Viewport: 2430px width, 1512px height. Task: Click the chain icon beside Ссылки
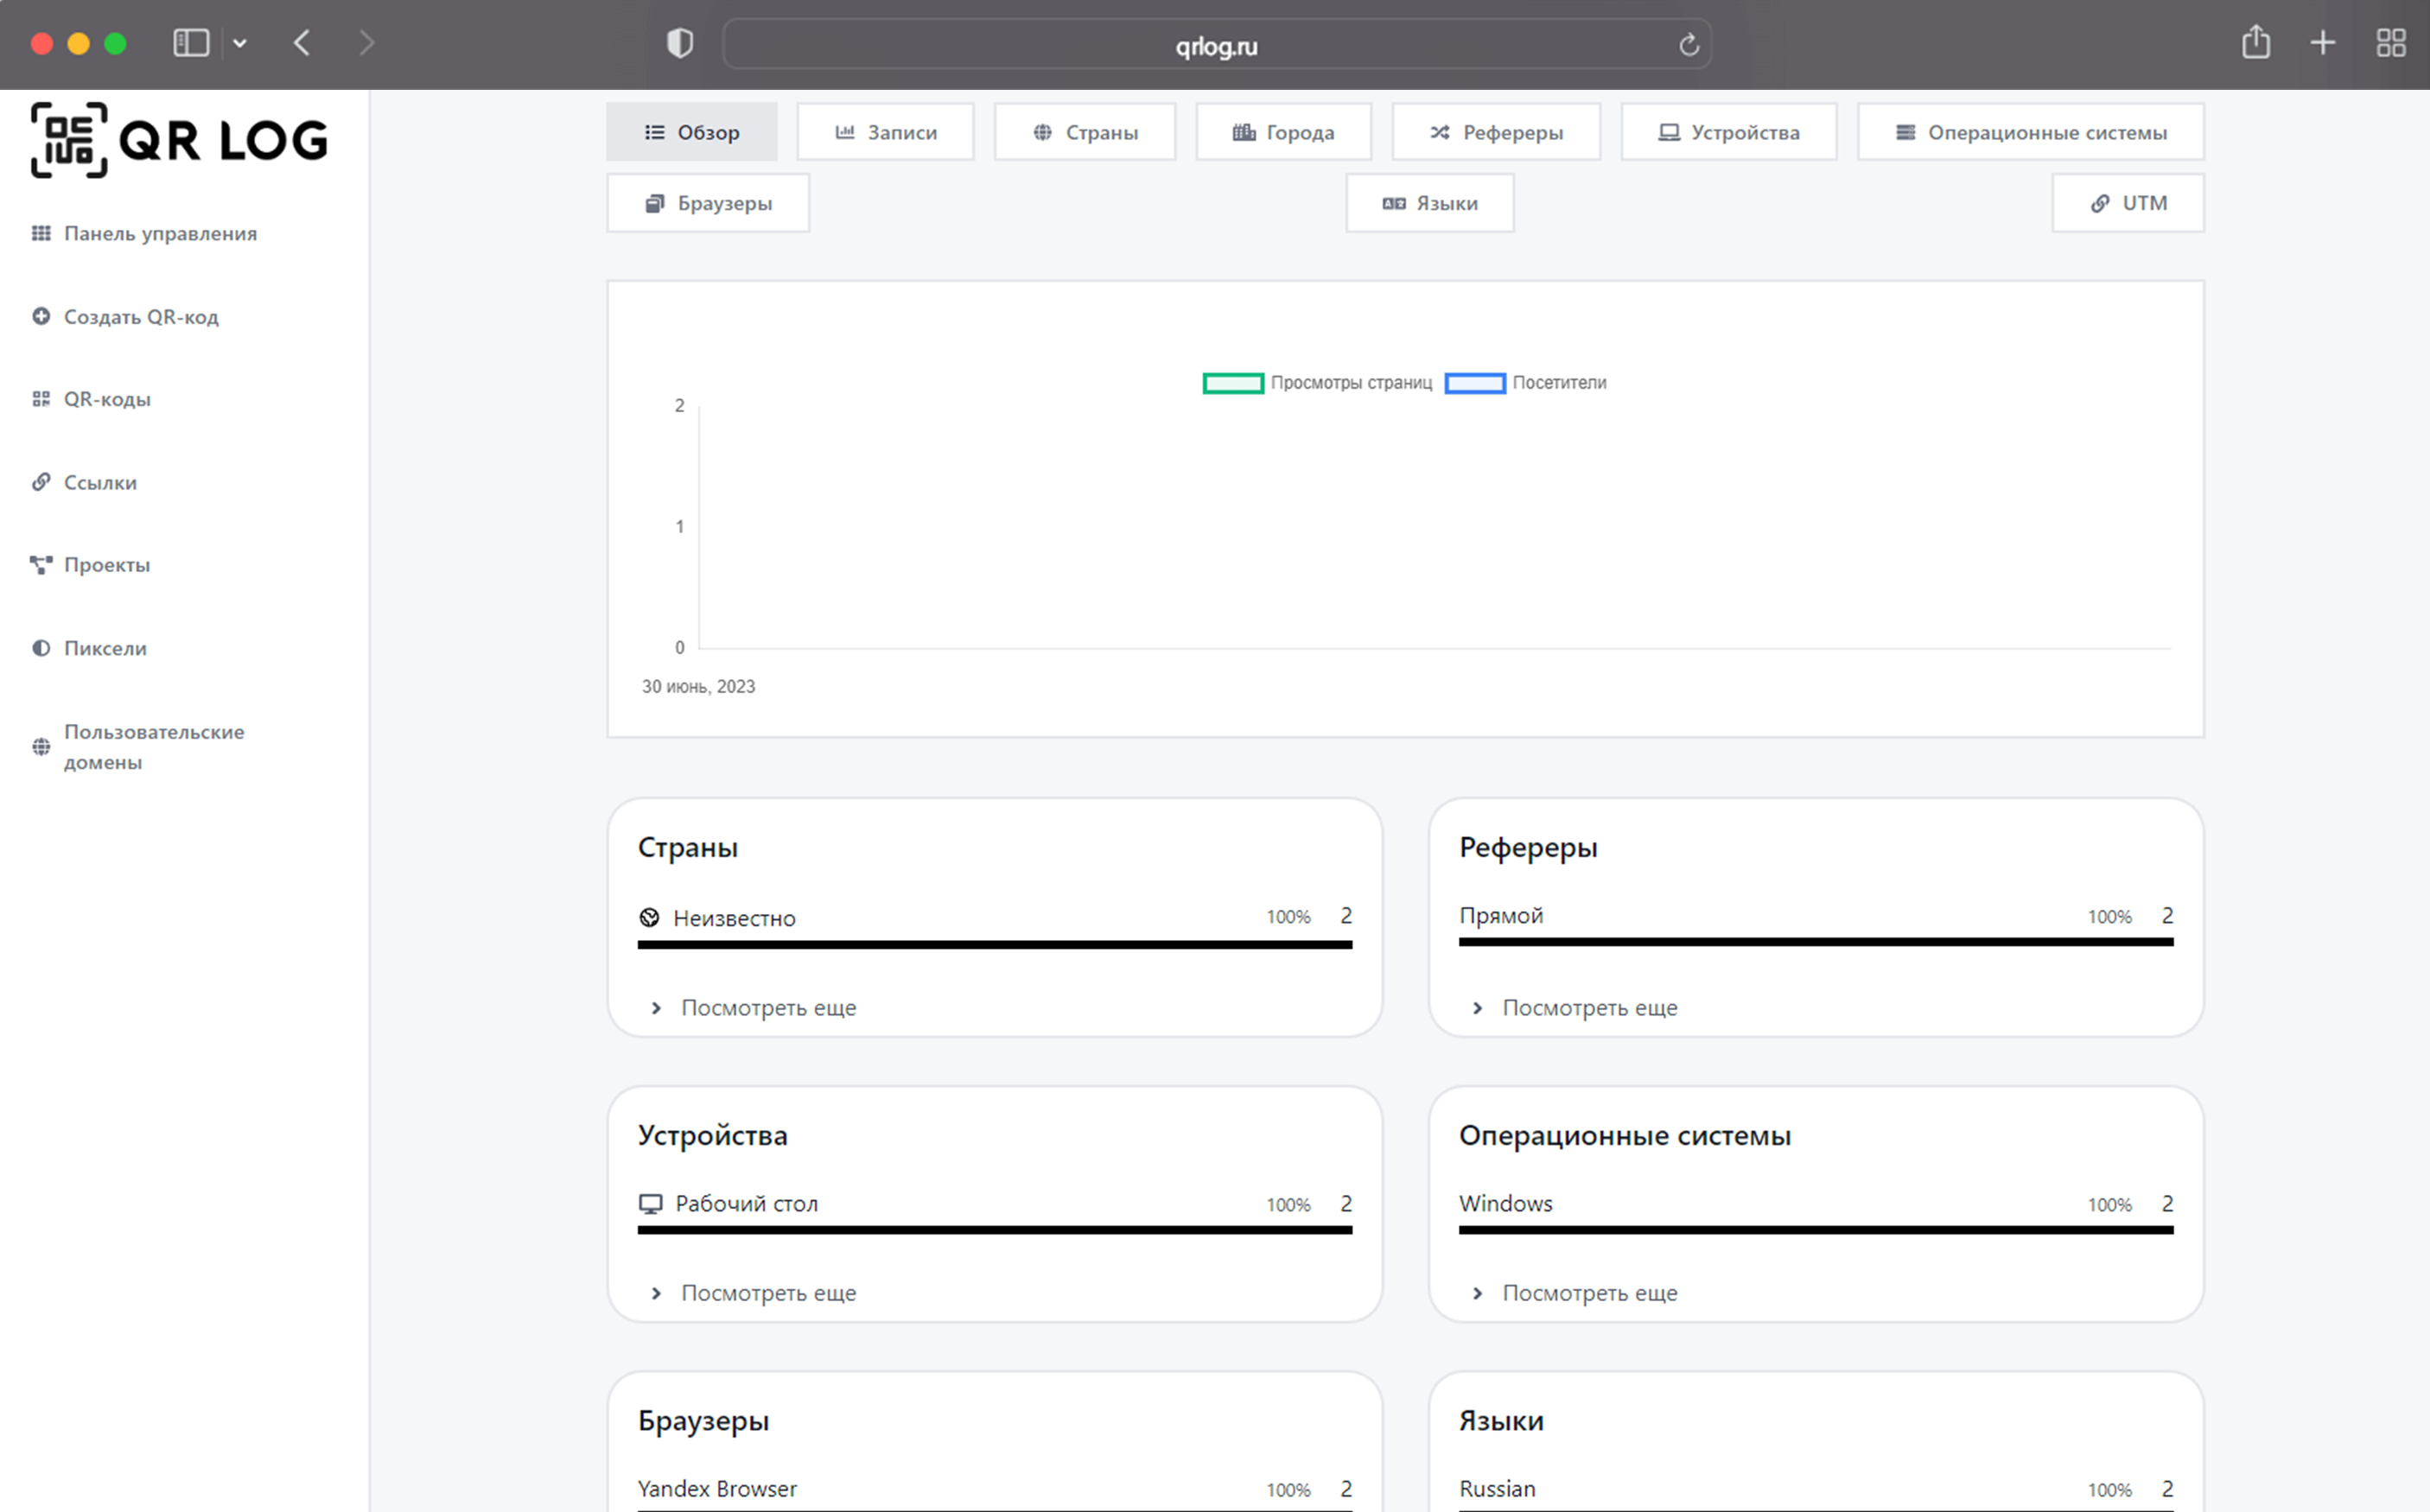tap(41, 482)
